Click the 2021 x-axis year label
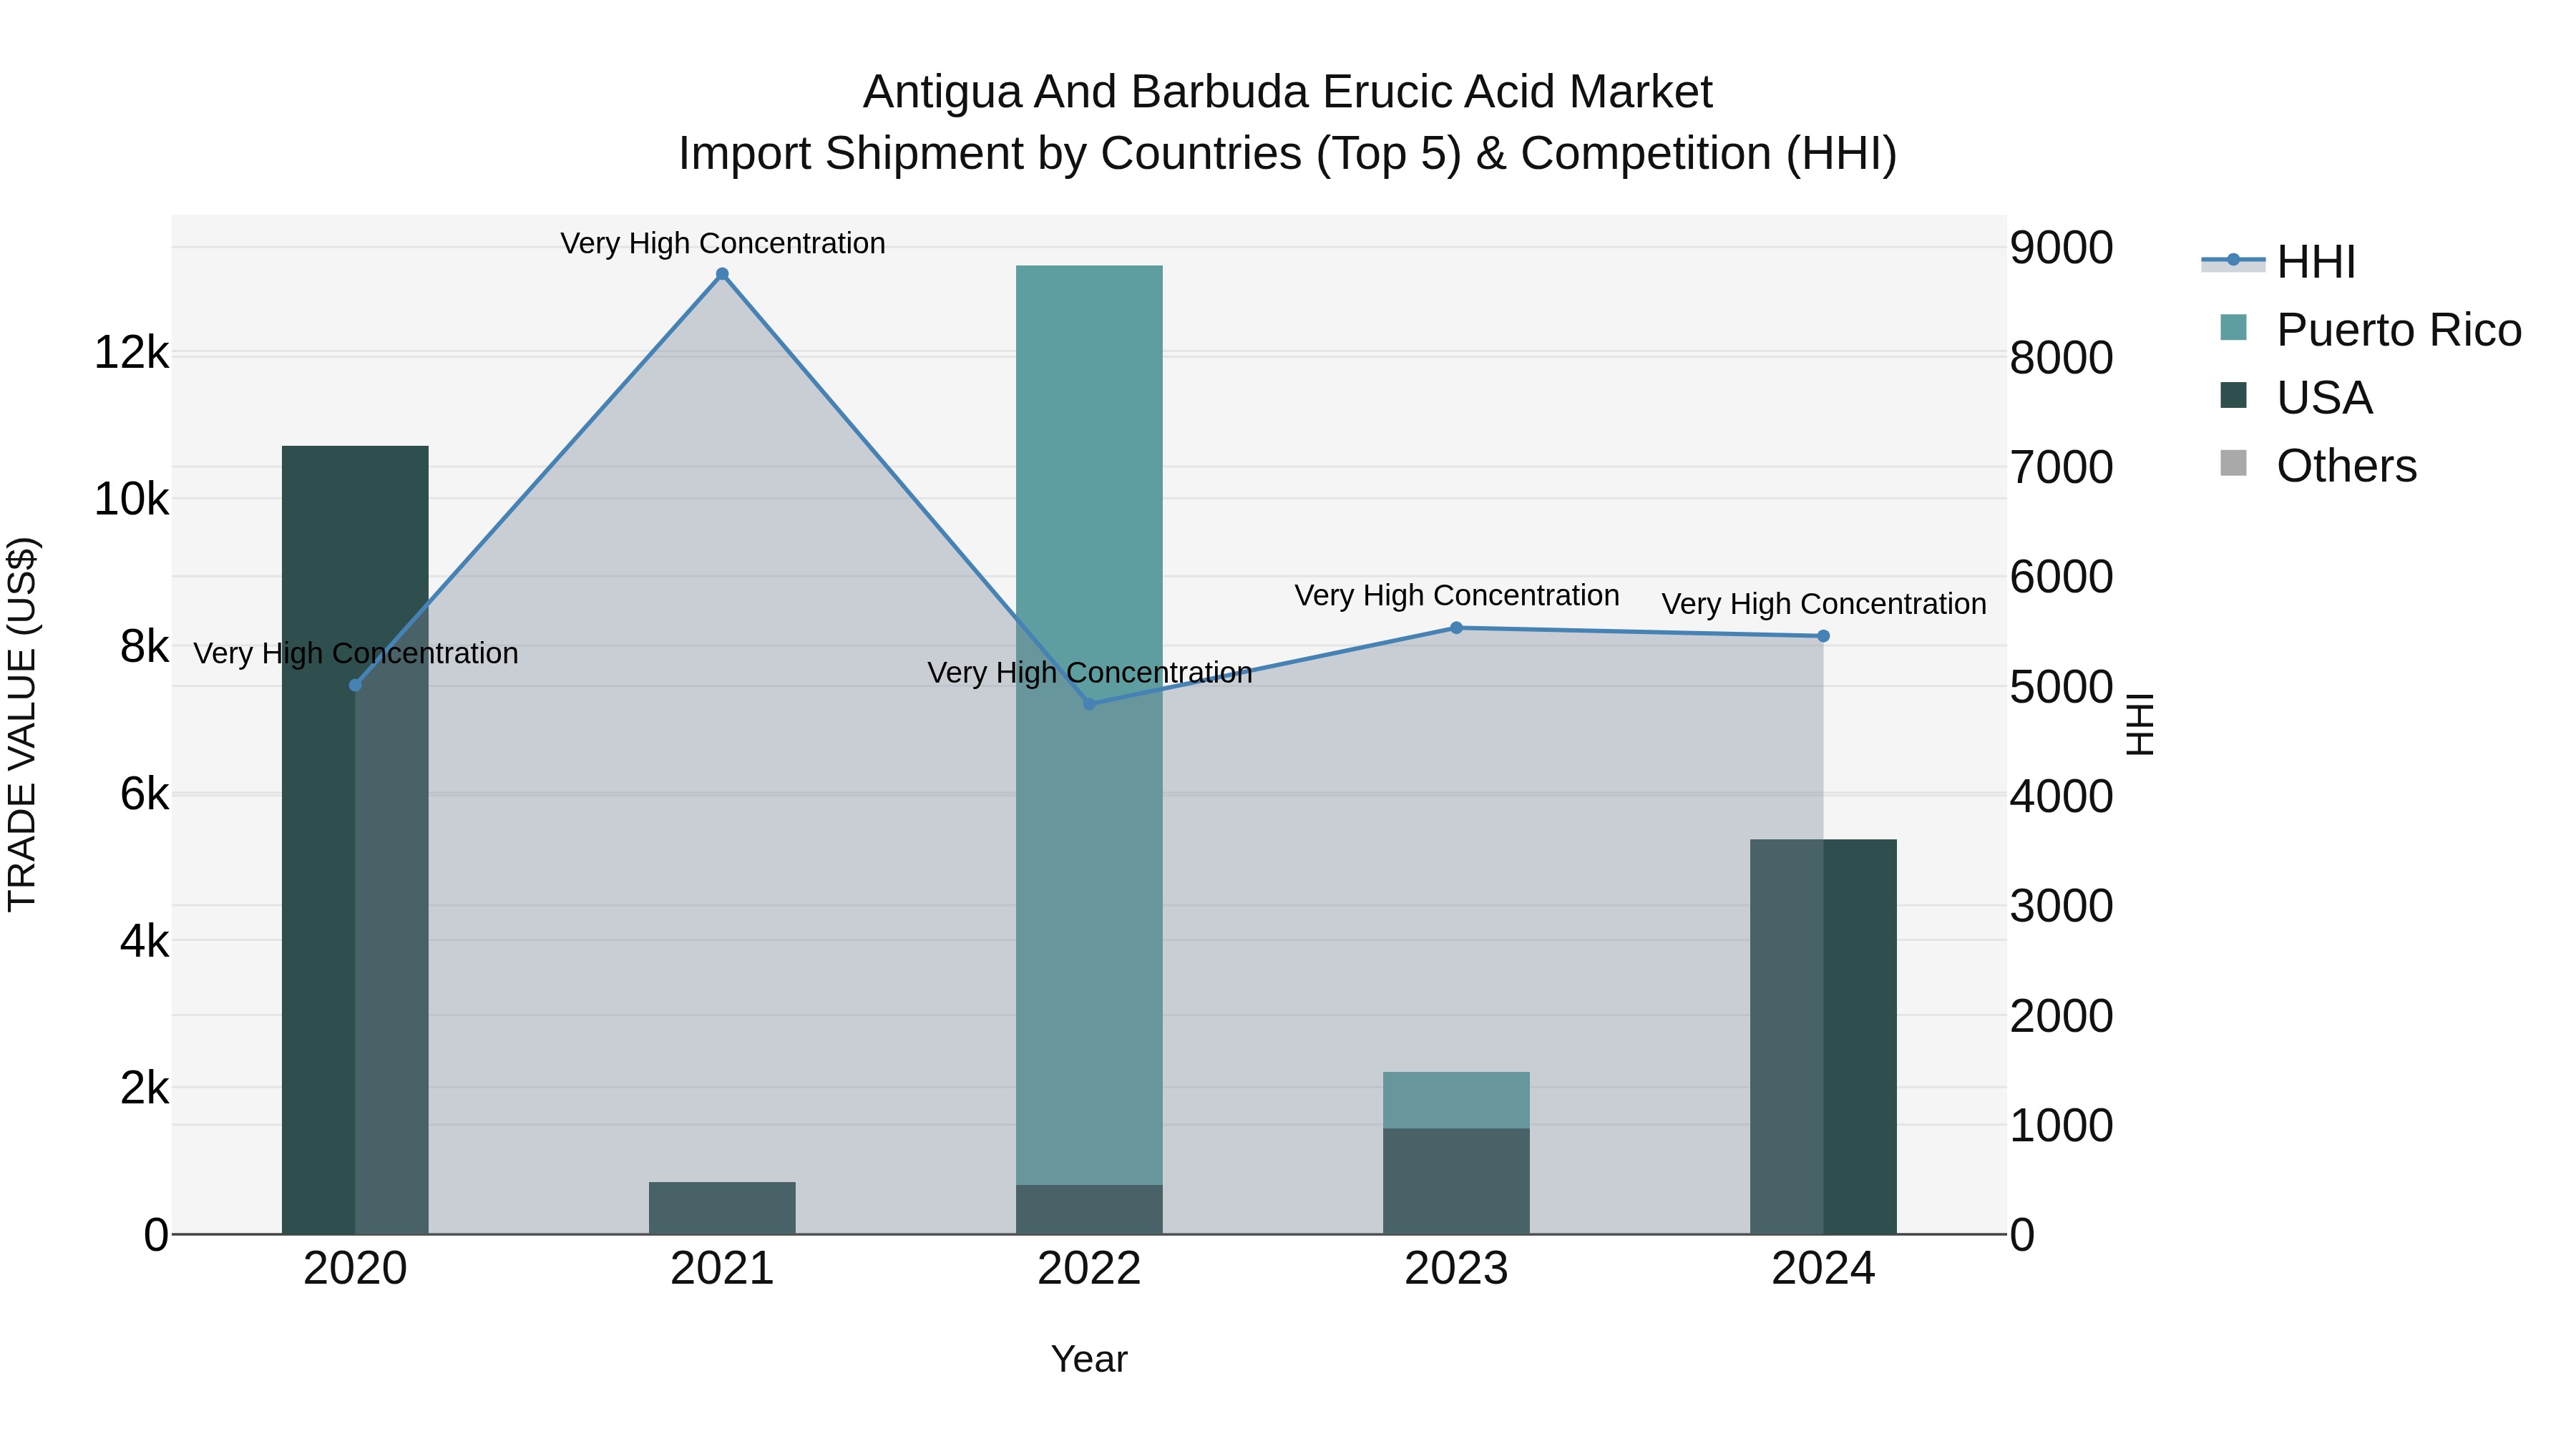Screen dimensions: 2576x1449 pyautogui.click(x=722, y=1269)
